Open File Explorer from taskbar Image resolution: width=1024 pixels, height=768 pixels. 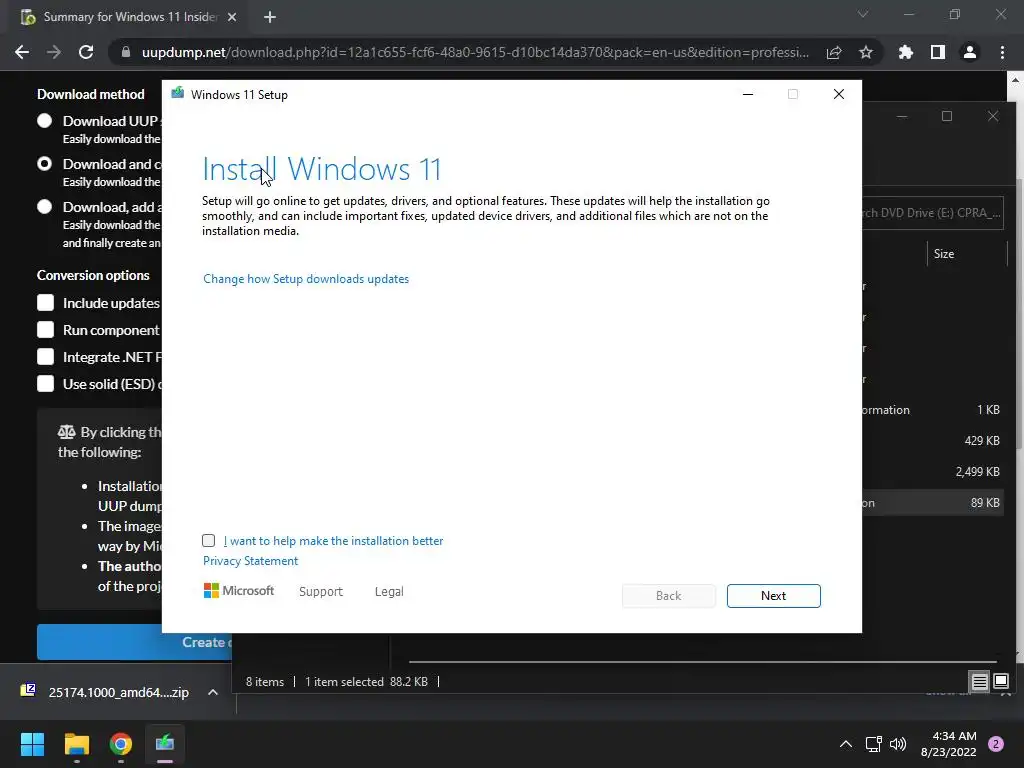click(x=76, y=744)
